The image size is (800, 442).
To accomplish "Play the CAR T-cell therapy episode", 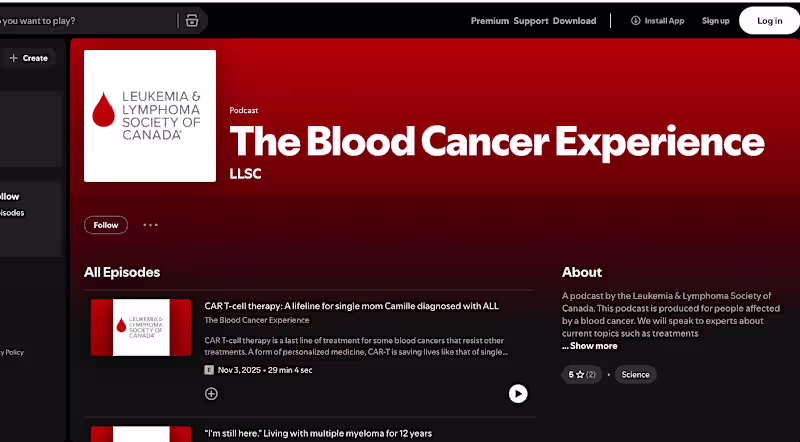I will click(x=518, y=394).
